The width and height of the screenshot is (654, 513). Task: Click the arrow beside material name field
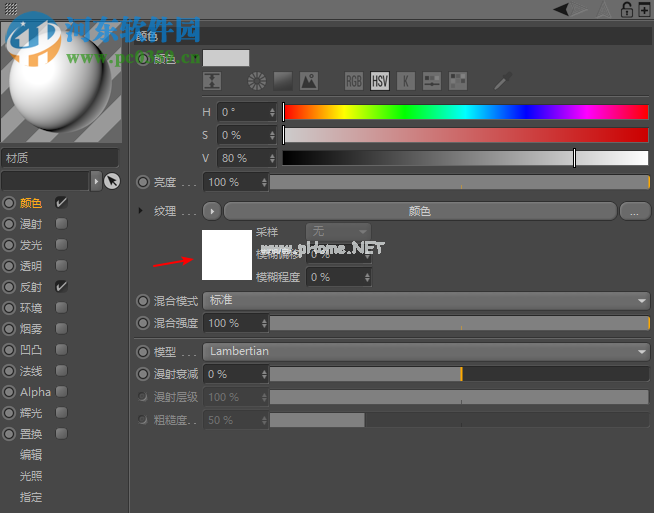pyautogui.click(x=96, y=181)
